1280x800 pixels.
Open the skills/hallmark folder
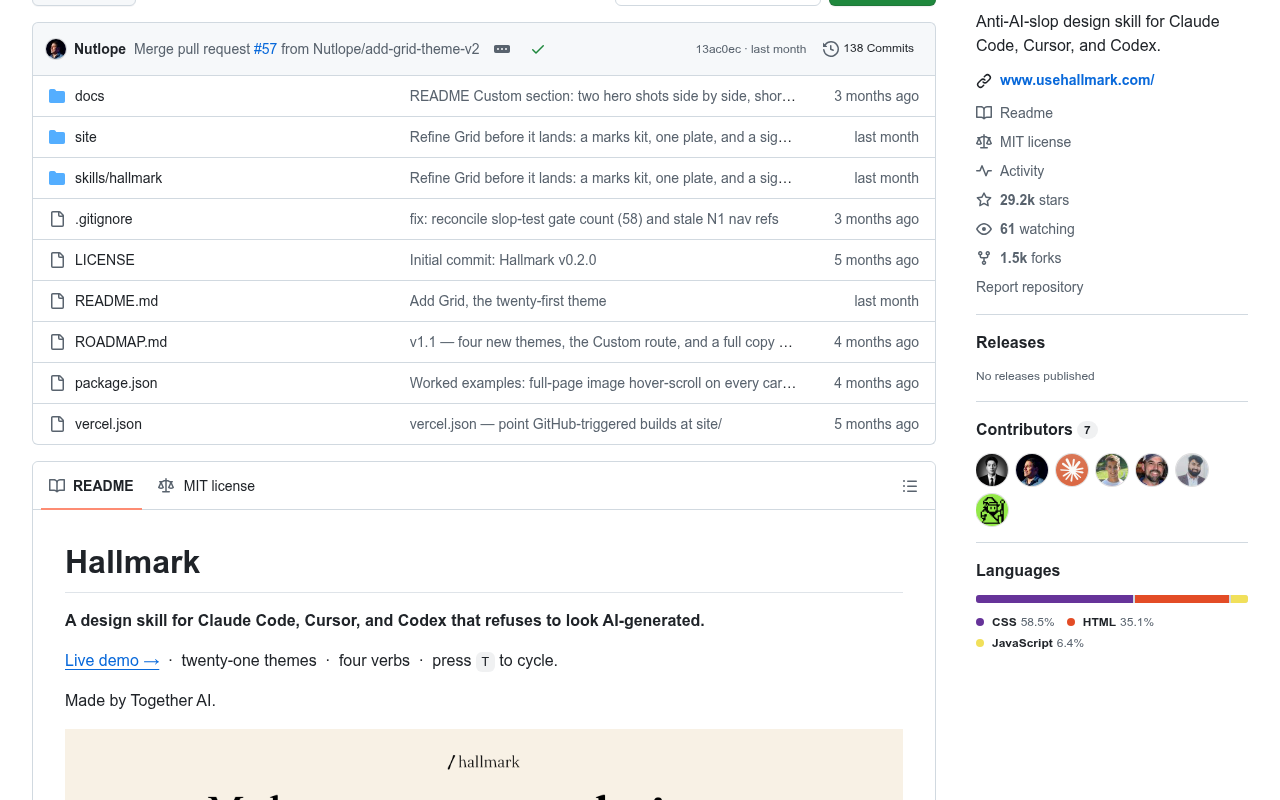(118, 178)
